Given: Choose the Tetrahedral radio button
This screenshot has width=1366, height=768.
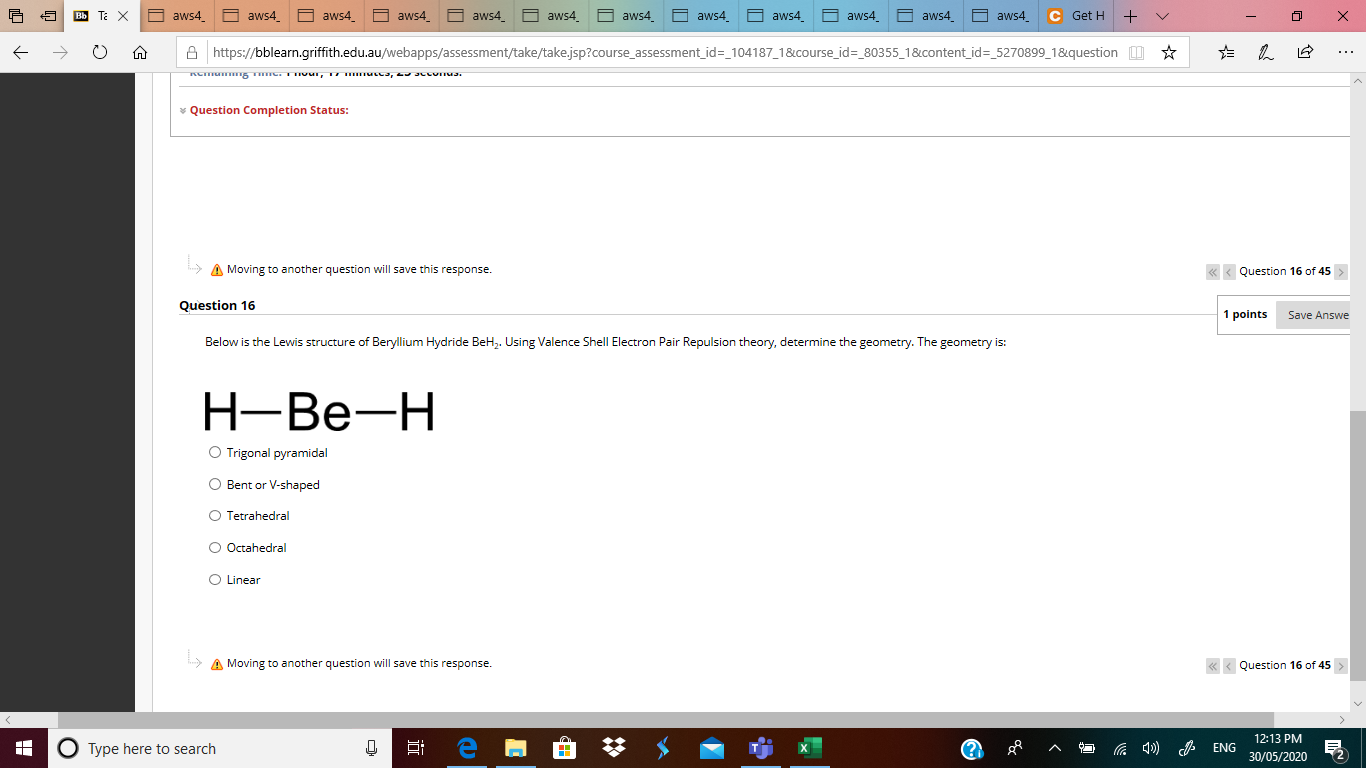Looking at the screenshot, I should point(215,515).
